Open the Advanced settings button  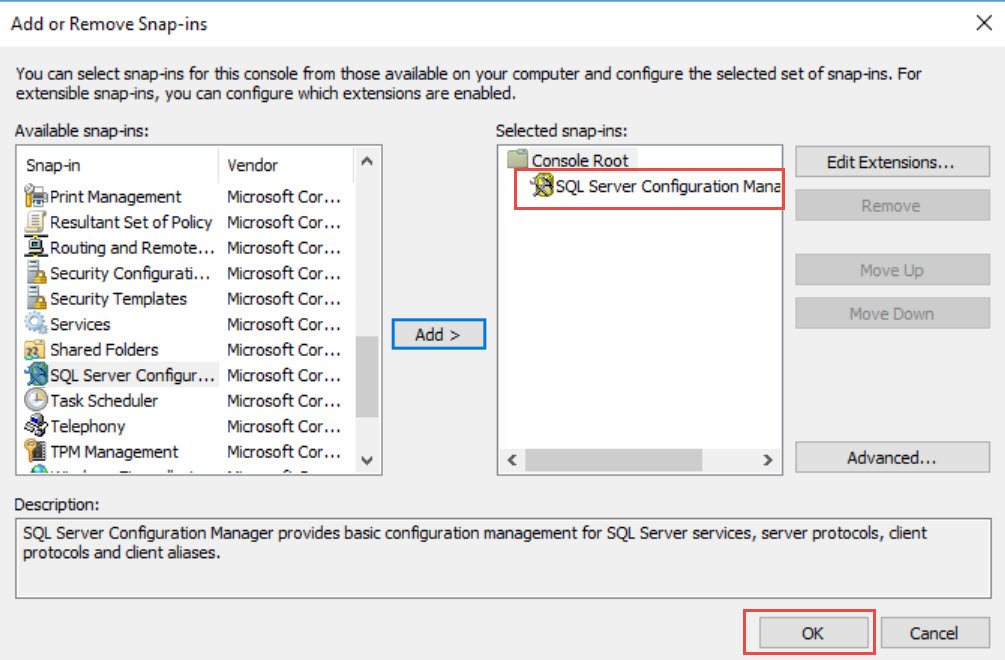(892, 457)
